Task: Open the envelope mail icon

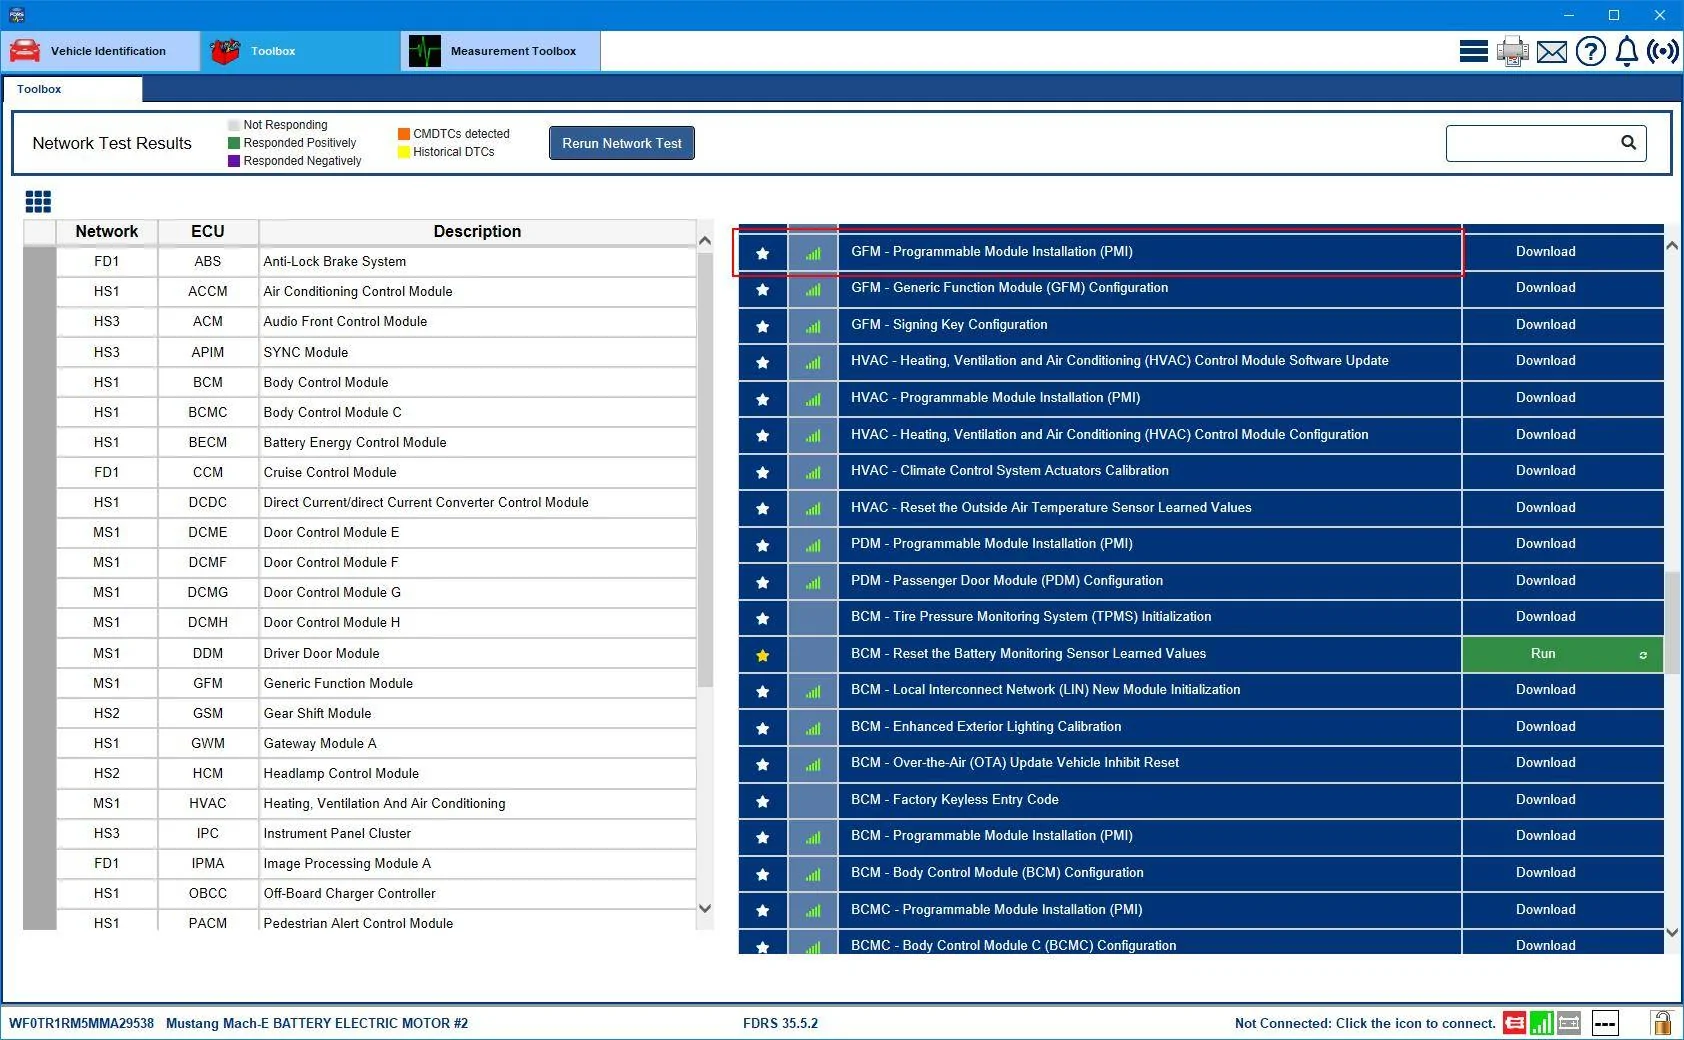Action: point(1552,51)
